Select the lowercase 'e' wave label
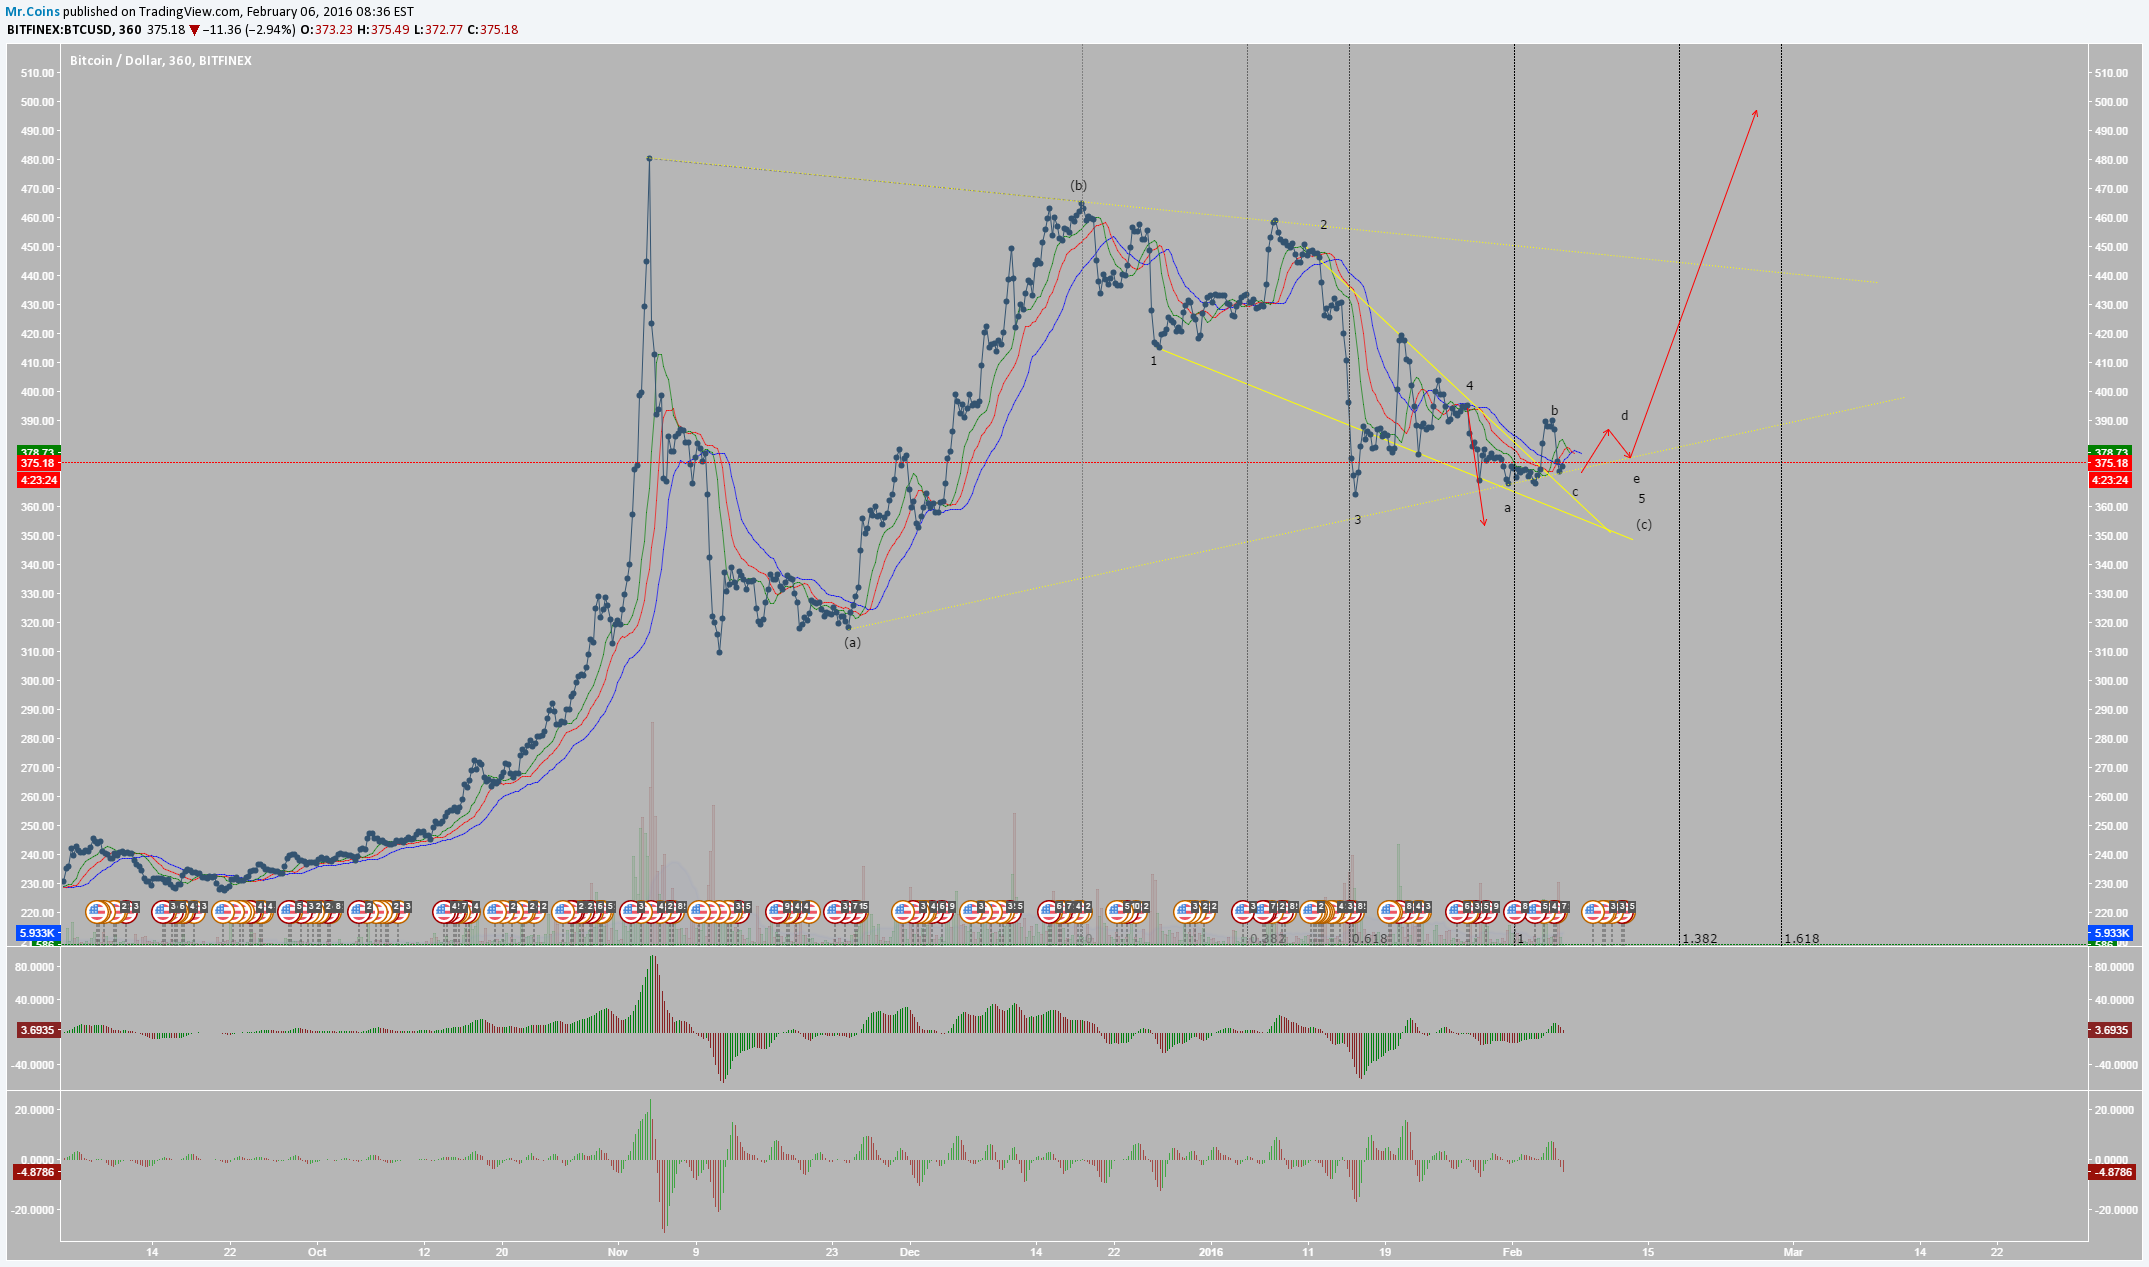 tap(1636, 480)
